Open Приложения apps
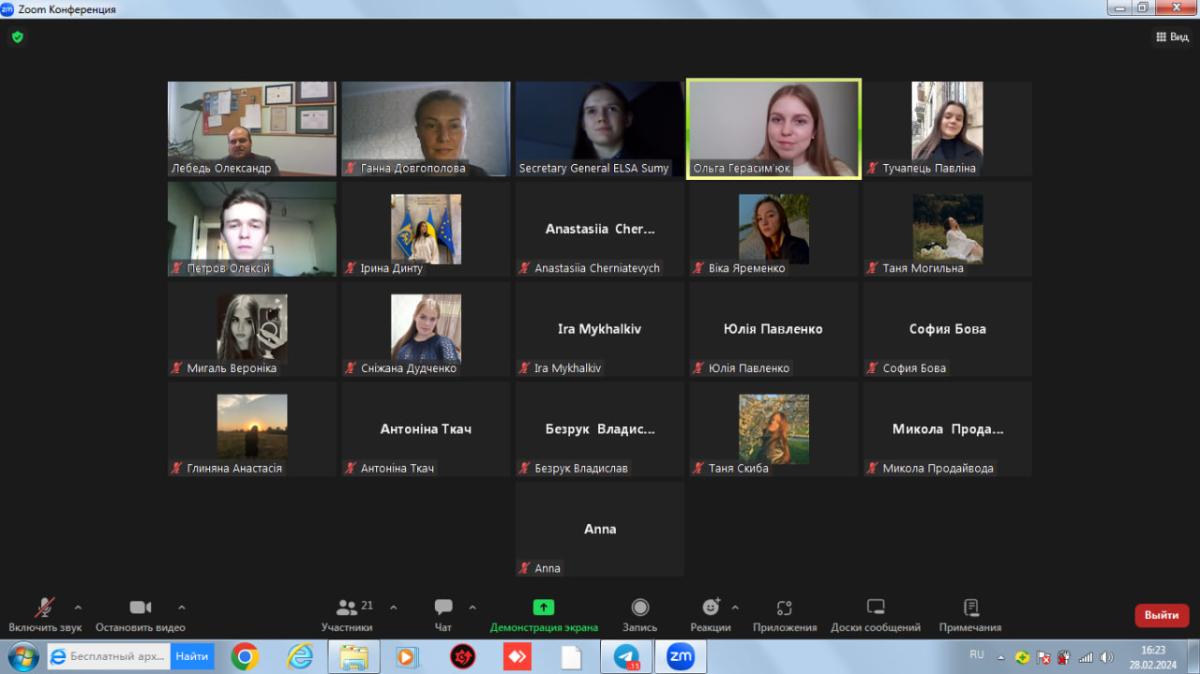This screenshot has height=674, width=1200. [x=784, y=615]
